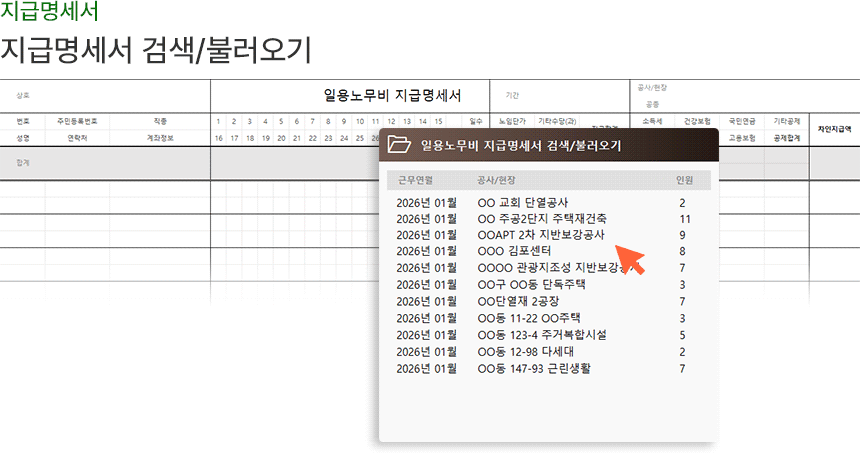Click the 인원 column header
Image resolution: width=860 pixels, height=460 pixels.
[x=684, y=181]
